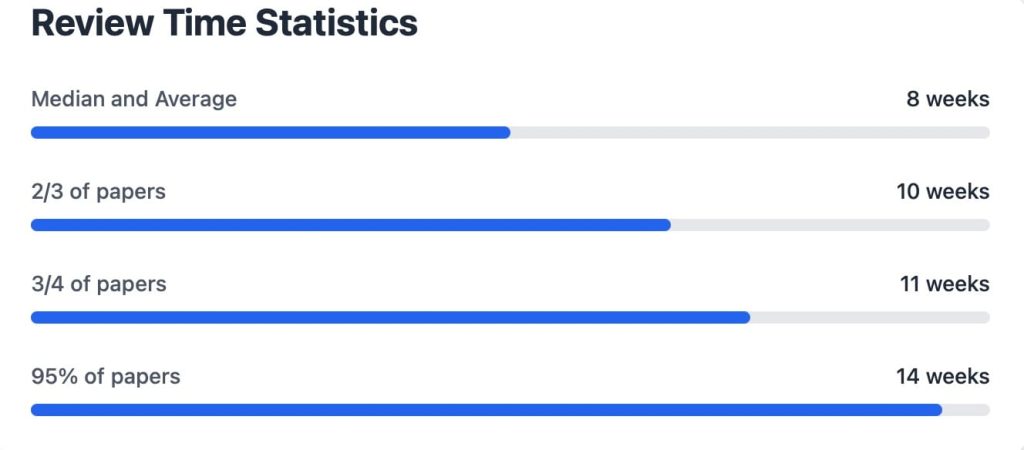Click the blue fill of 95% of papers bar

coord(487,410)
